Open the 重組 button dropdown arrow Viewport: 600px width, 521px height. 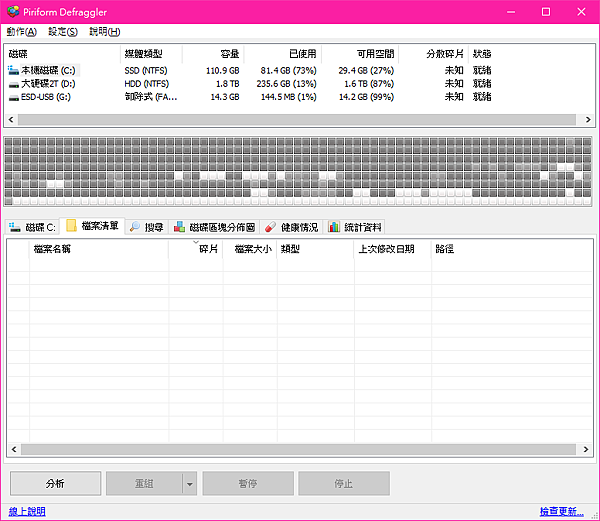click(x=190, y=484)
